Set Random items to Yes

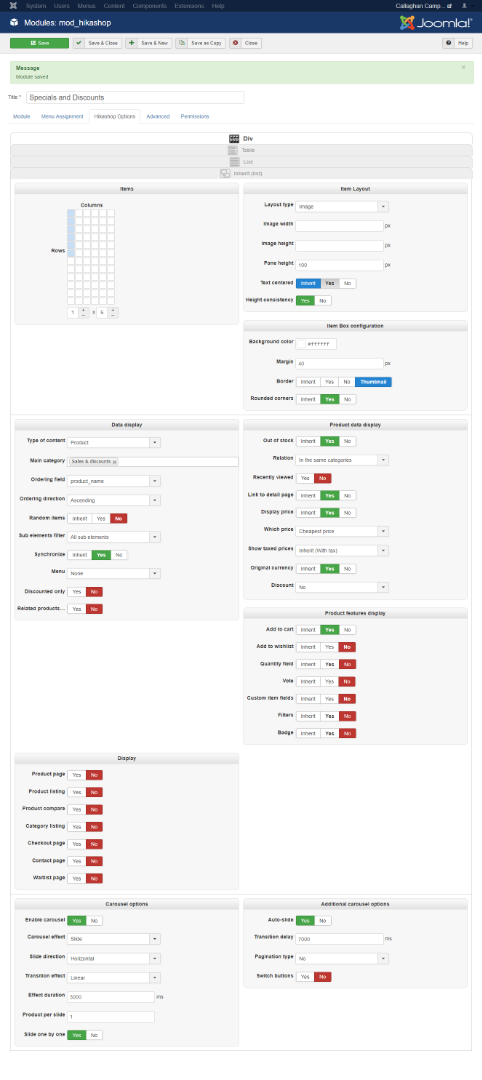point(101,518)
